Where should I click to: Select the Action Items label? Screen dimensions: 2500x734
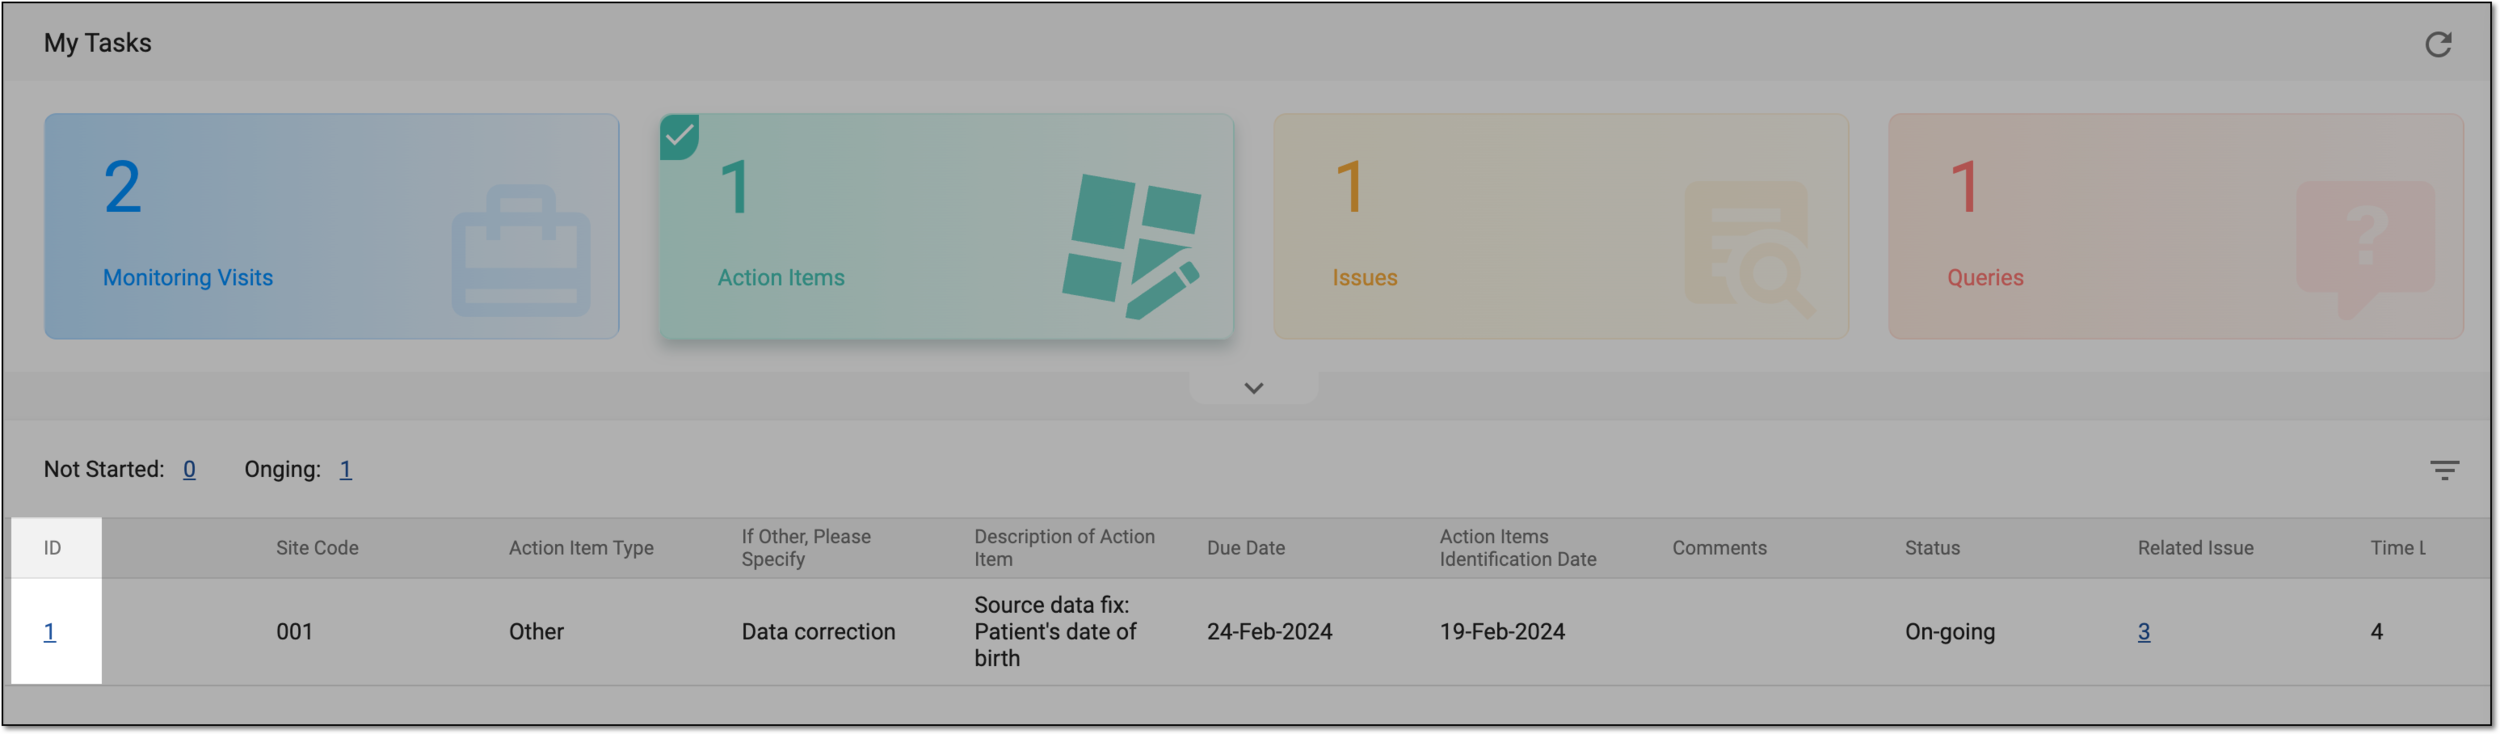pyautogui.click(x=781, y=278)
